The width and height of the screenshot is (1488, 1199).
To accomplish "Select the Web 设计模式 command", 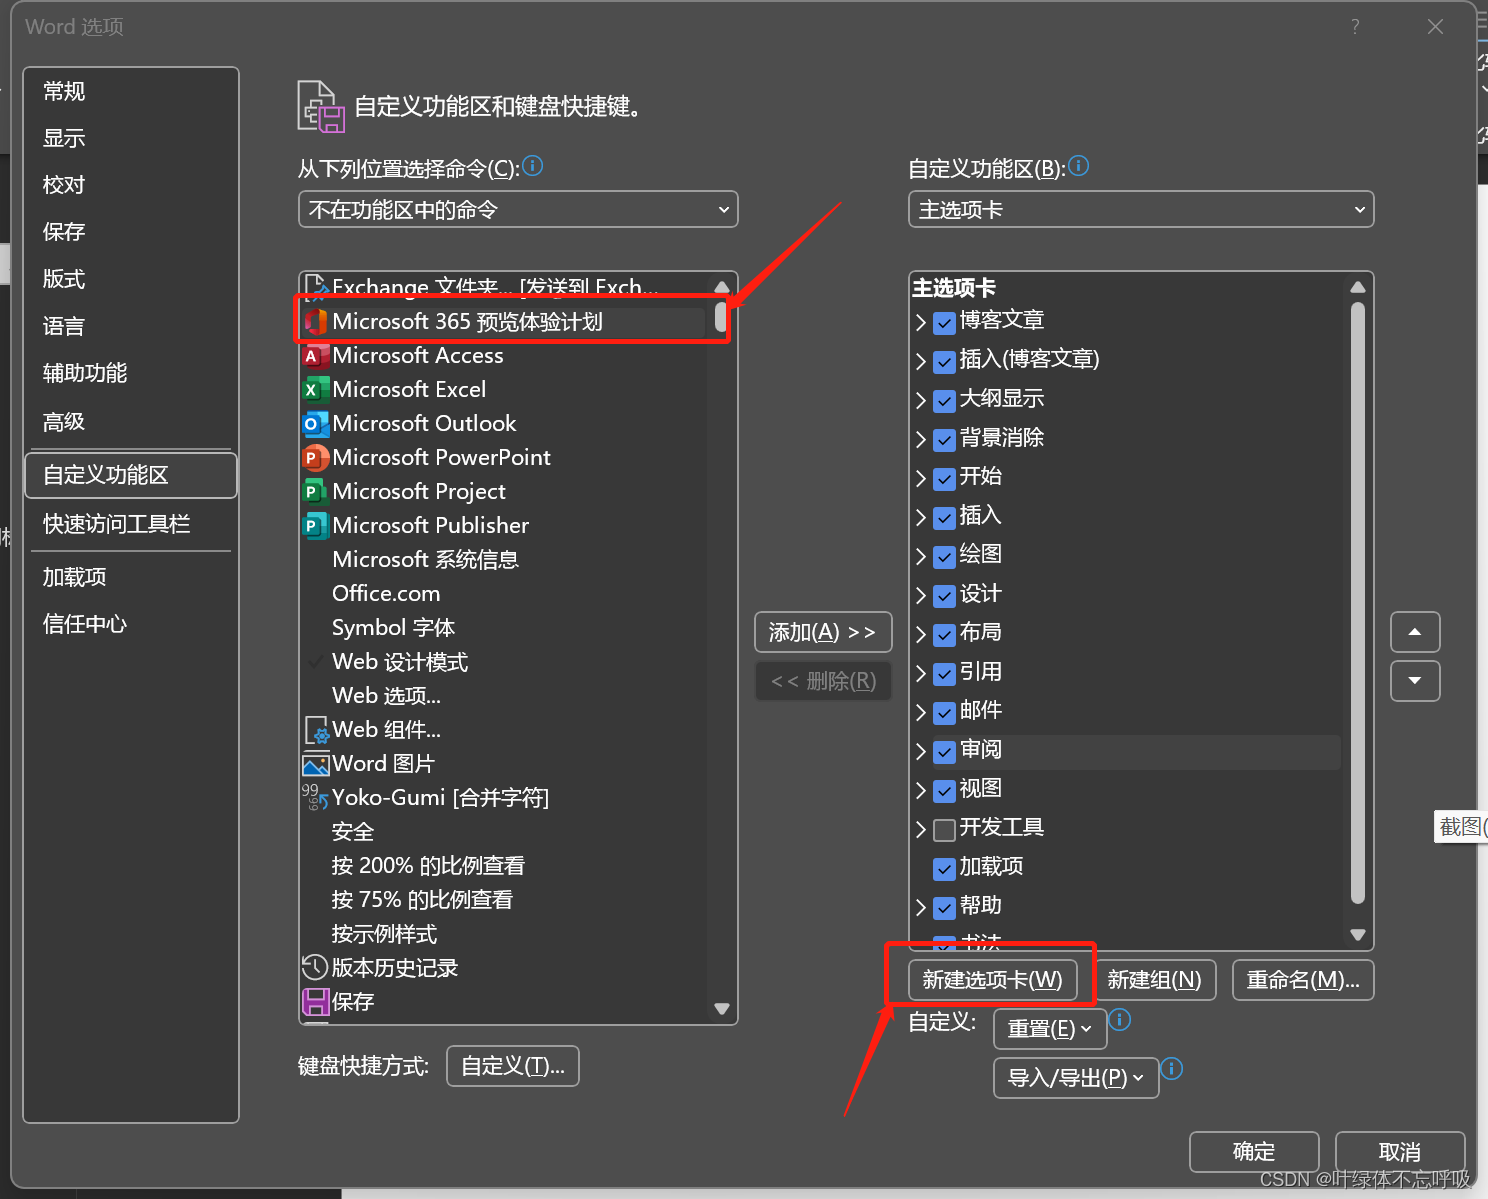I will (400, 662).
